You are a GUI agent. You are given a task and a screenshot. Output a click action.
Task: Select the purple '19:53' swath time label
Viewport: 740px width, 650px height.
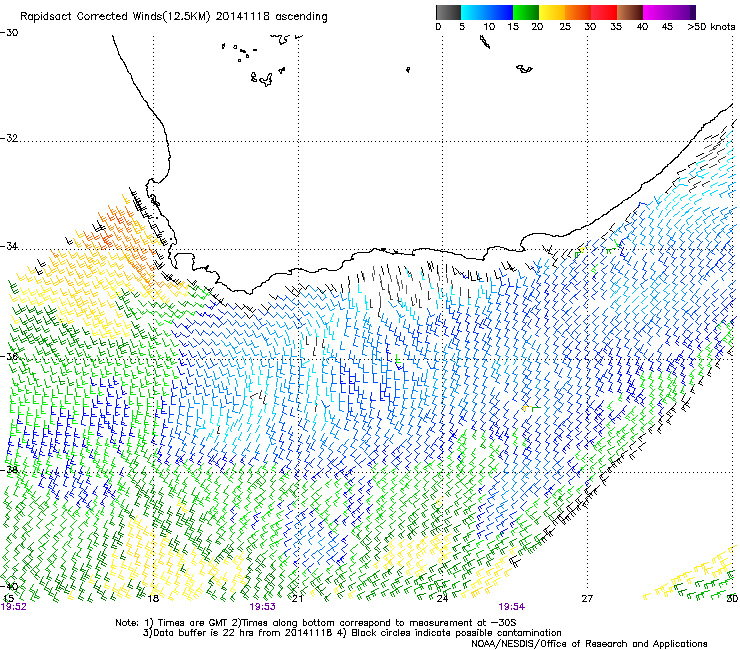[262, 607]
